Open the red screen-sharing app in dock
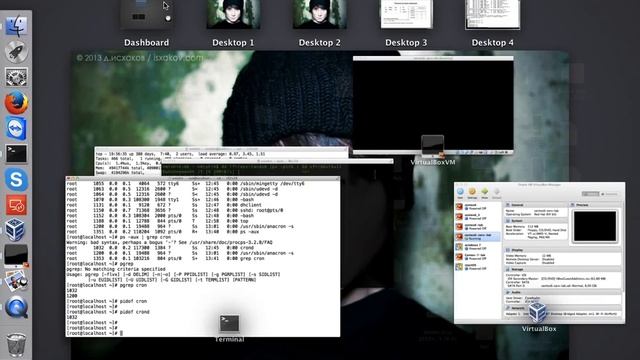 pyautogui.click(x=16, y=204)
